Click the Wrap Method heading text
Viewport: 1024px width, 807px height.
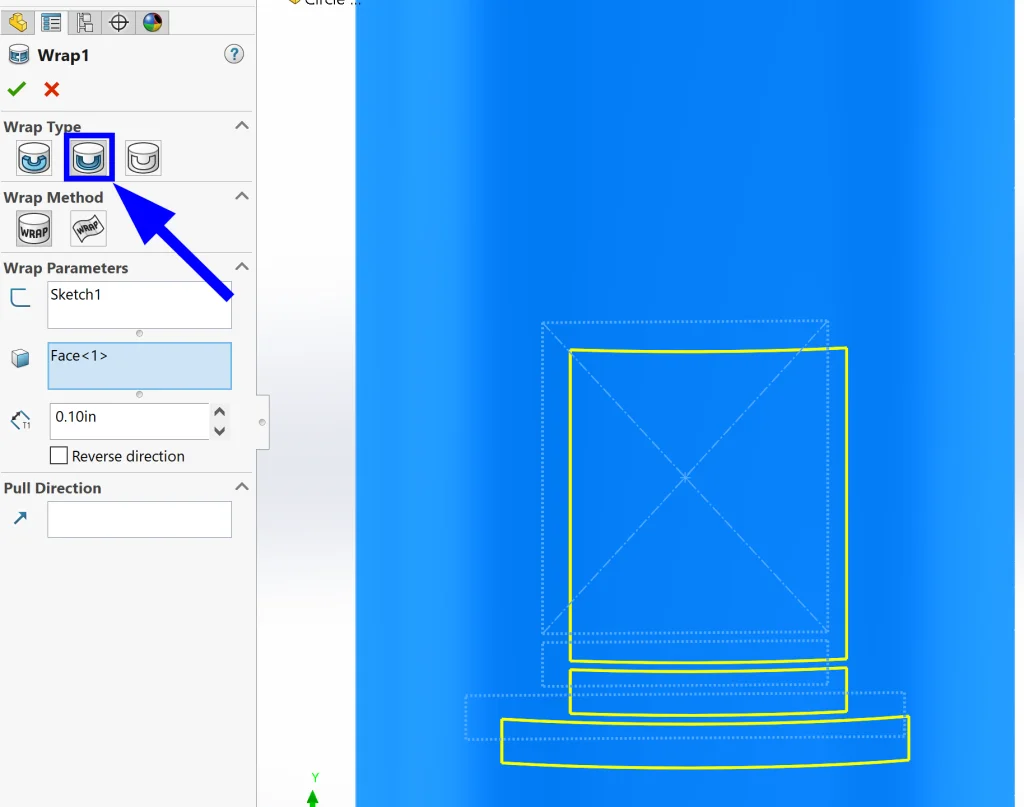click(x=54, y=197)
